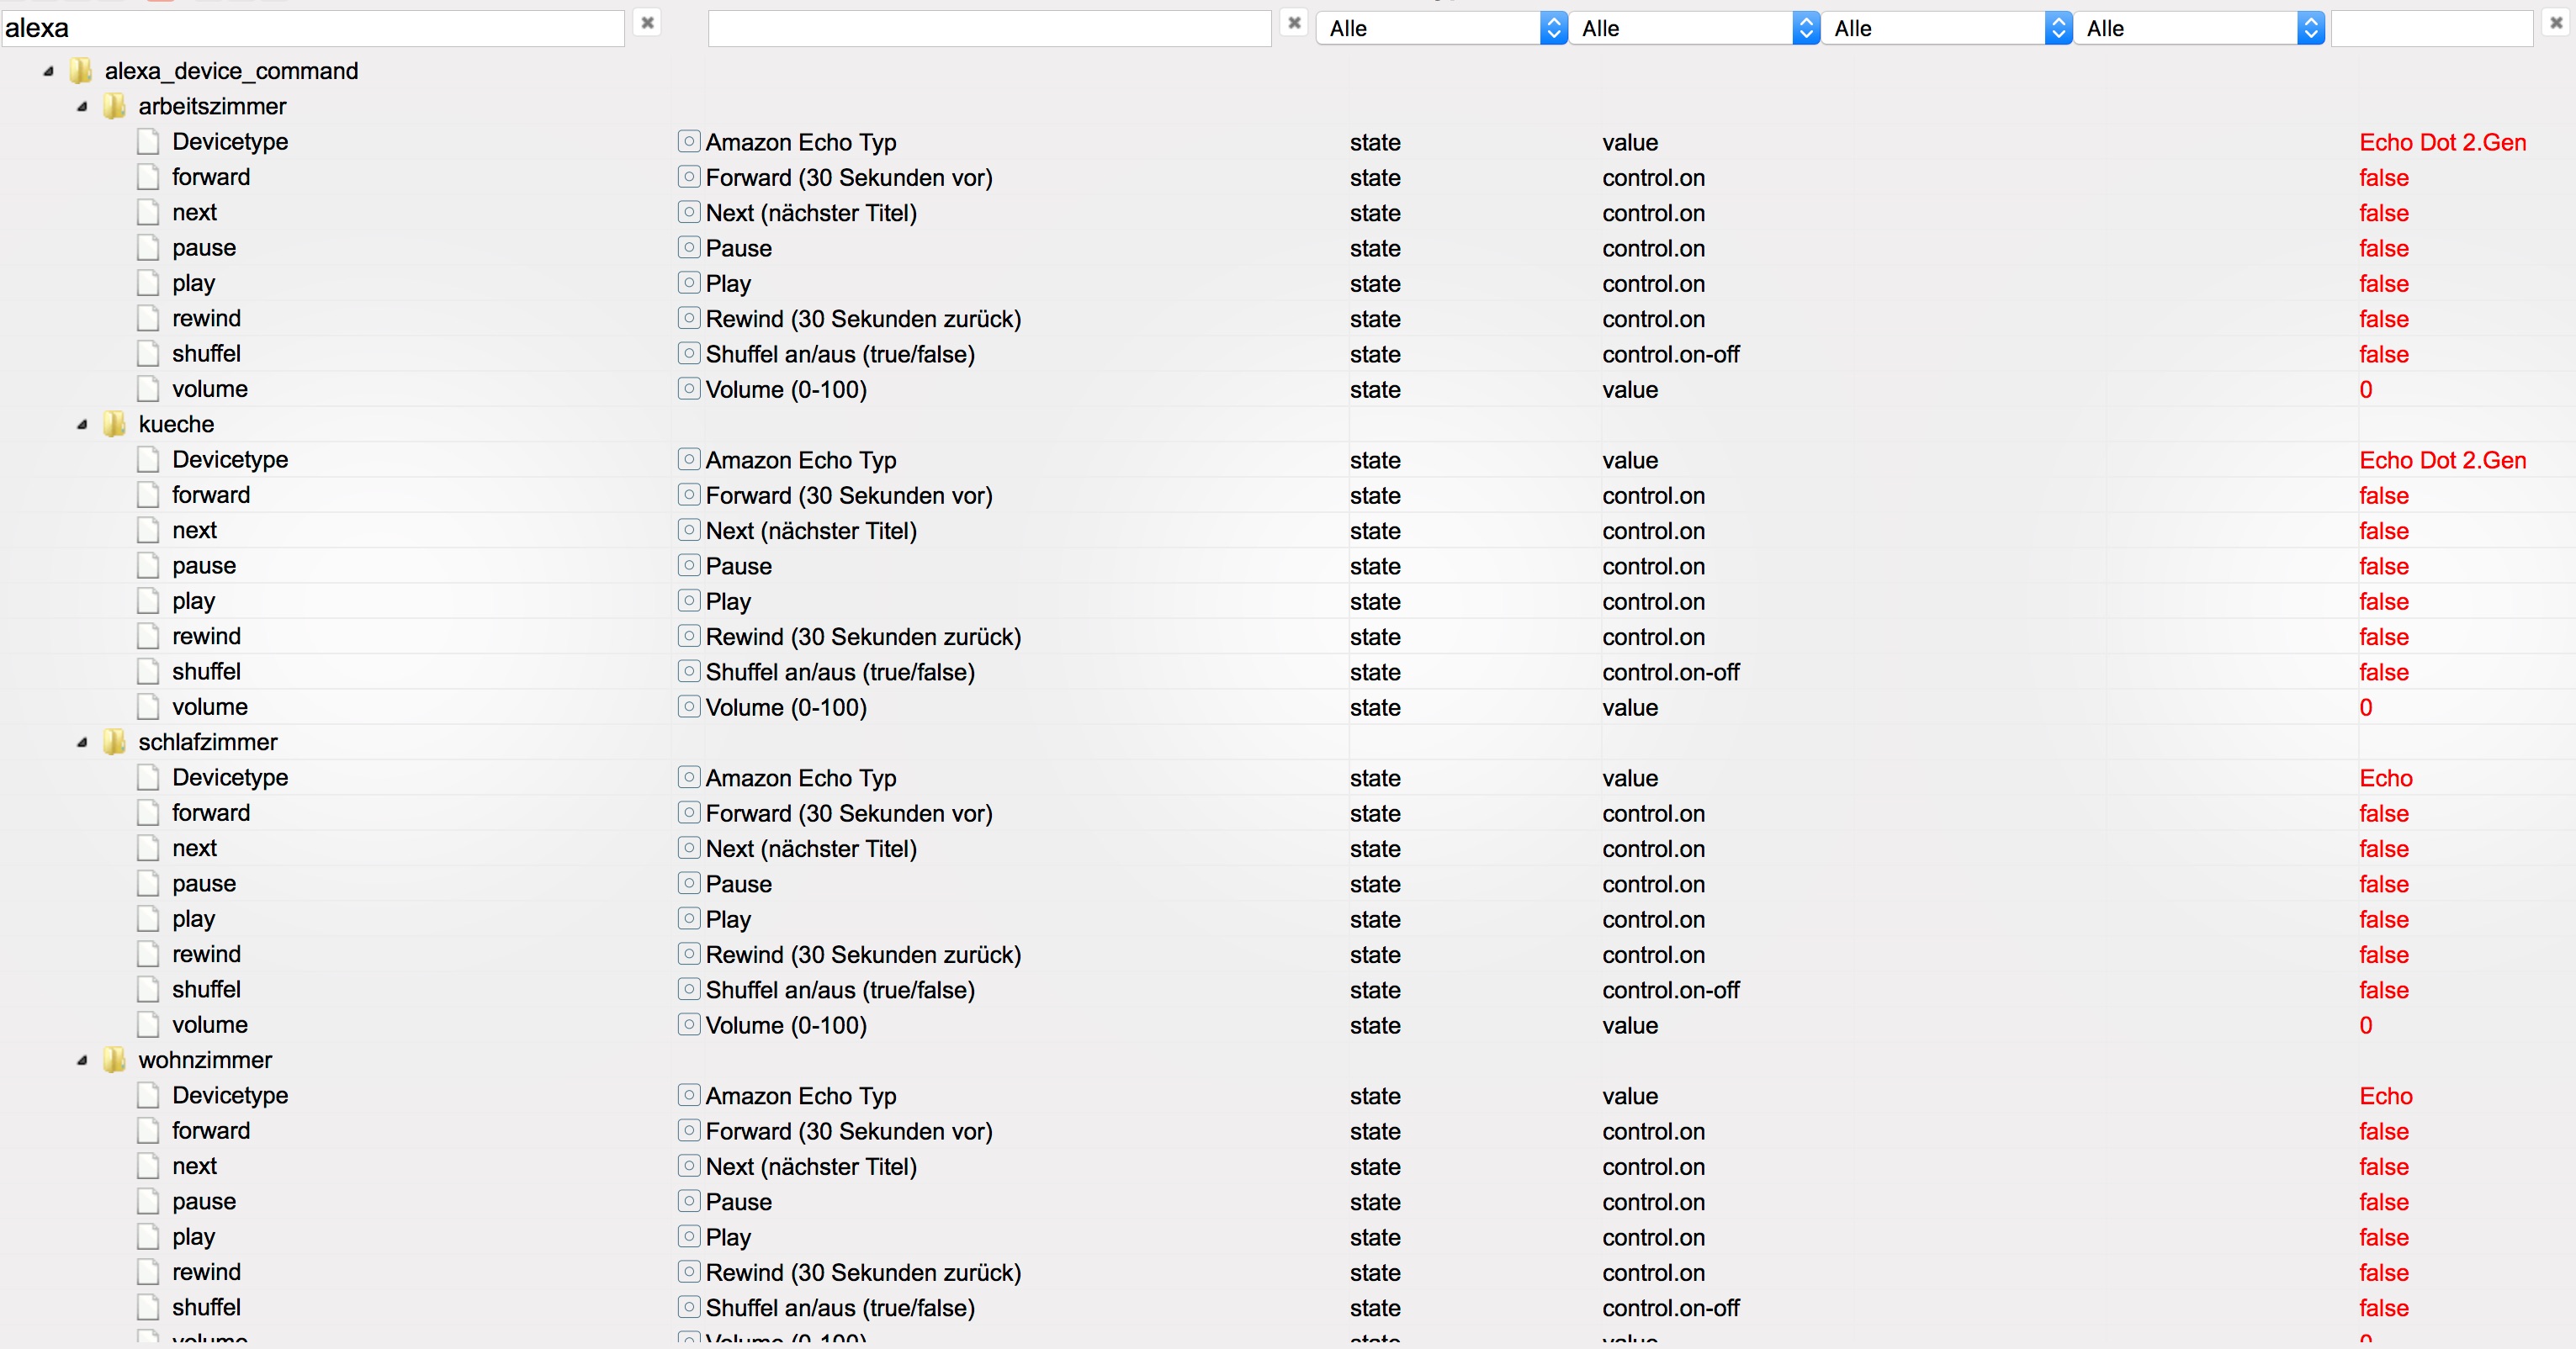Click state icon beside wohnzimmer Amazon Echo Typ
The image size is (2576, 1349).
[689, 1095]
